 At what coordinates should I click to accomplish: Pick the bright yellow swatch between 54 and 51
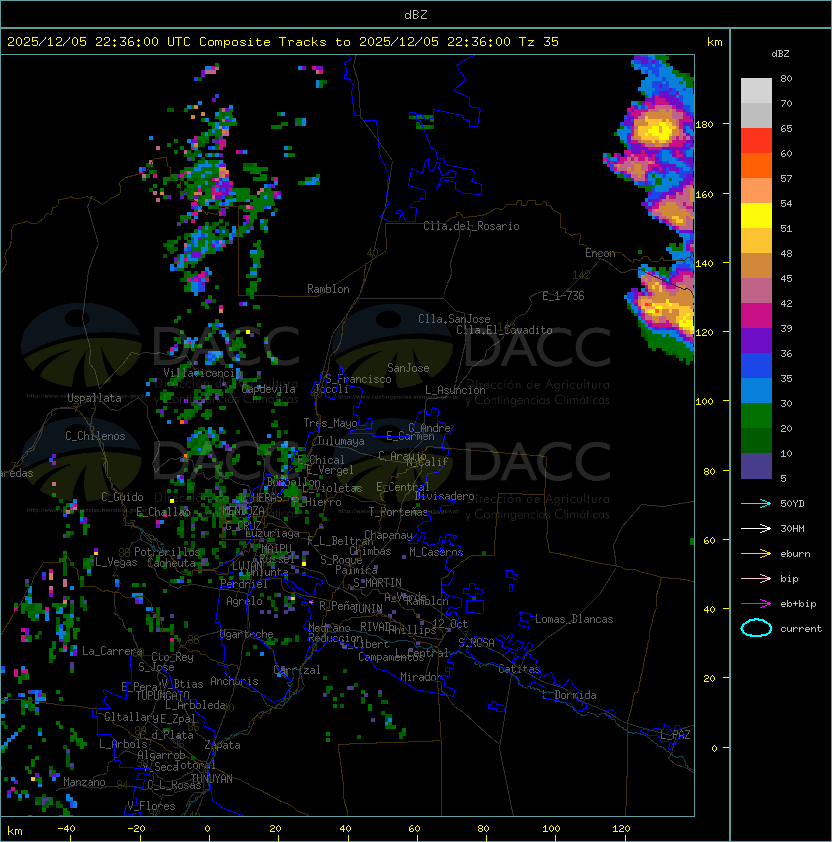tap(756, 216)
